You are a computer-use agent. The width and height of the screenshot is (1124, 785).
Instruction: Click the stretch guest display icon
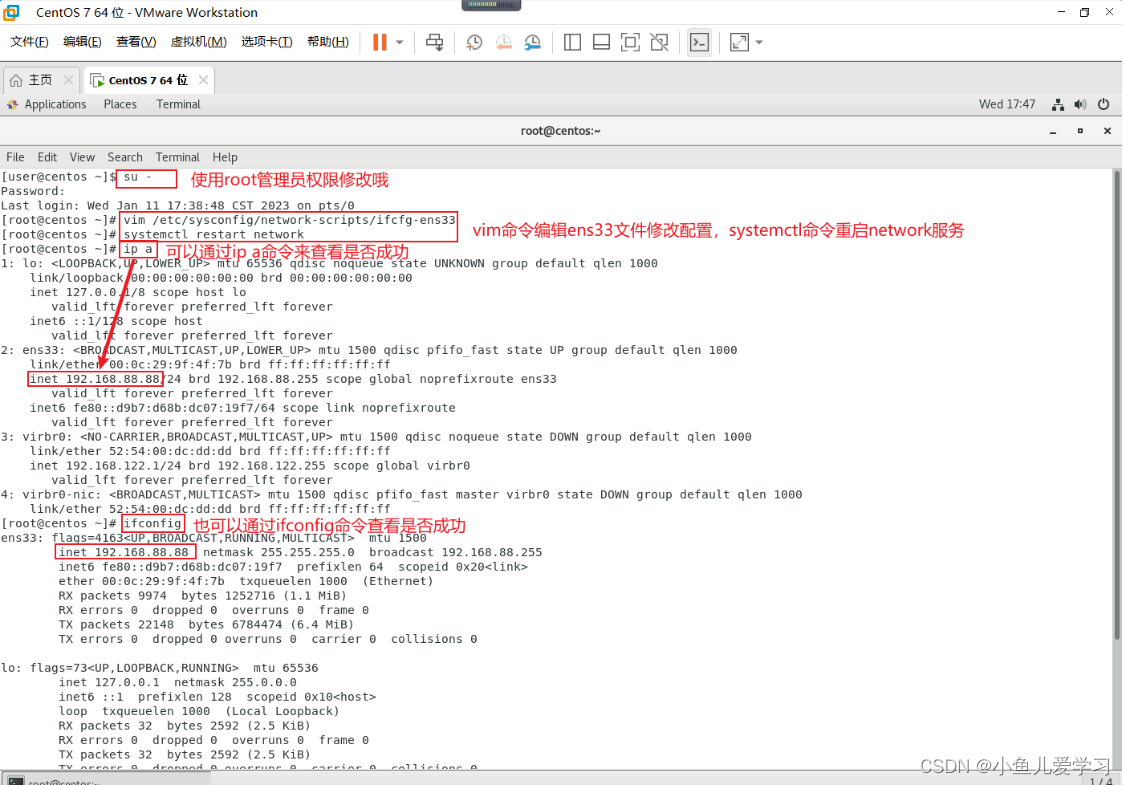pos(739,42)
